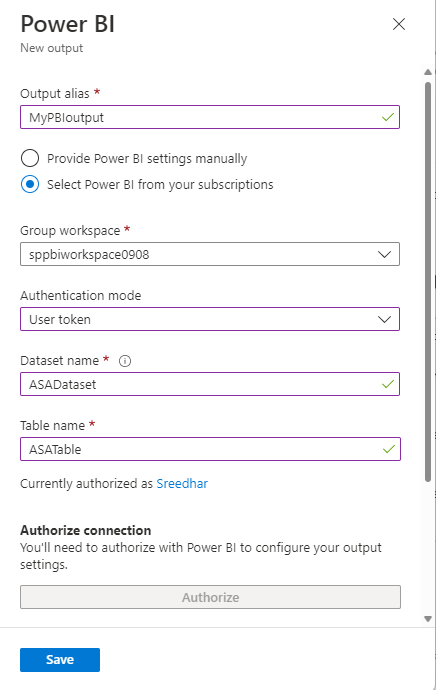Viewport: 436px width, 690px height.
Task: Click the green checkmark in Table name
Action: pyautogui.click(x=388, y=449)
